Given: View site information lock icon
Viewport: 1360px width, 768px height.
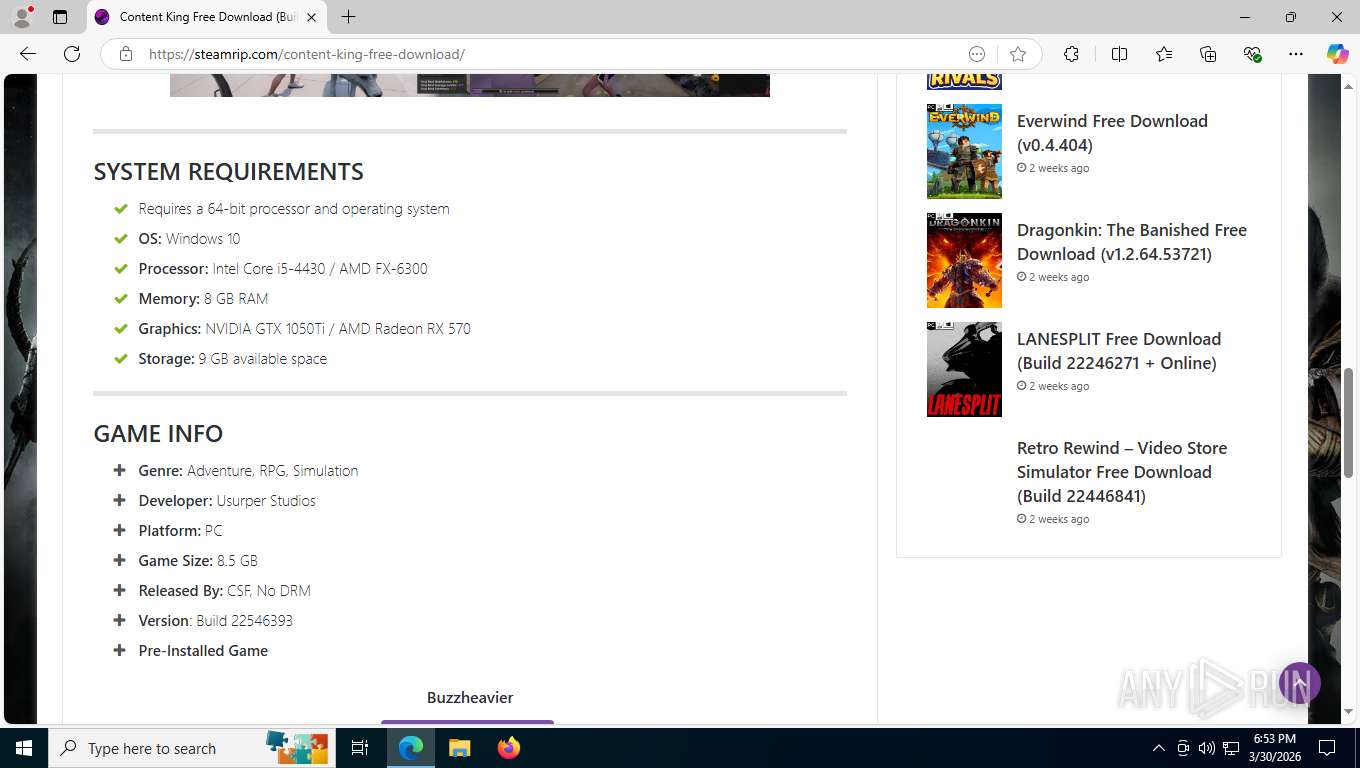Looking at the screenshot, I should (126, 54).
